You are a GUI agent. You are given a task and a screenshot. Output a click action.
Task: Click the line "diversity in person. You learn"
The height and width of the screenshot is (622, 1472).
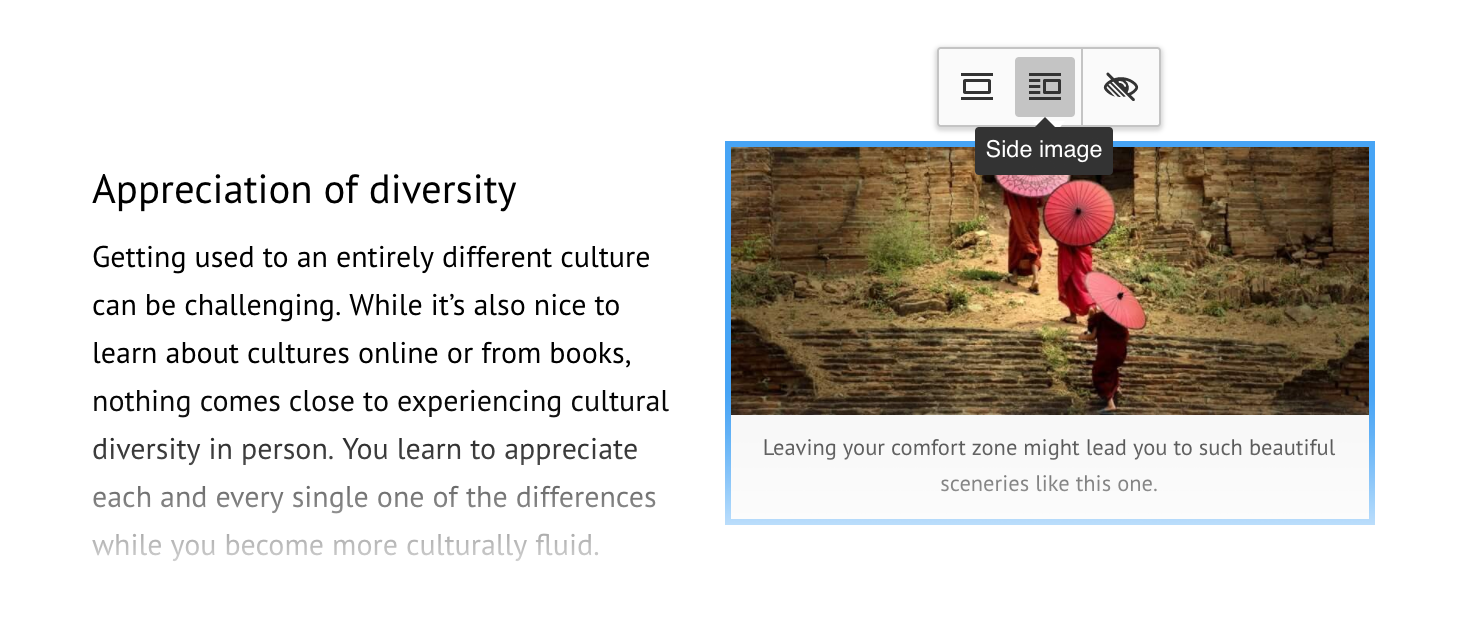[365, 449]
